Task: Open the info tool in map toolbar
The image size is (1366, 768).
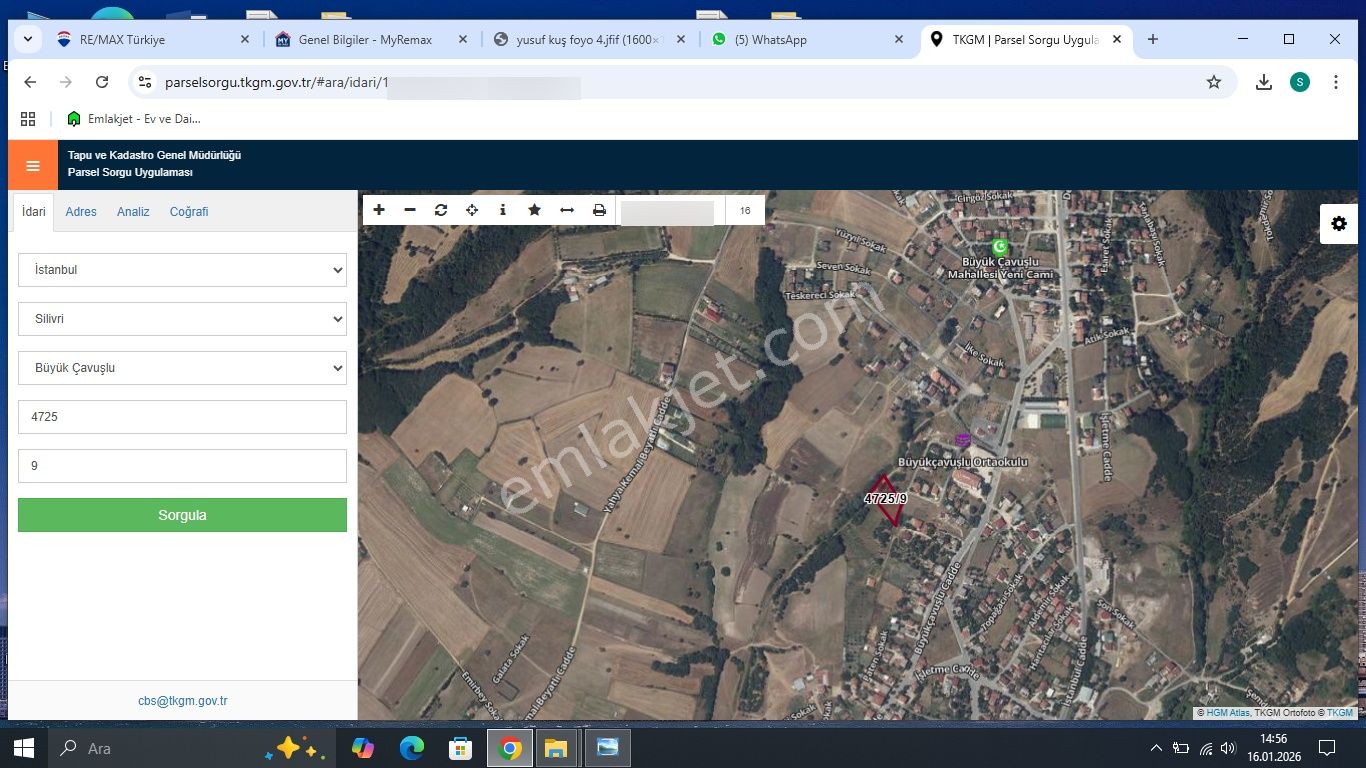Action: pos(503,210)
